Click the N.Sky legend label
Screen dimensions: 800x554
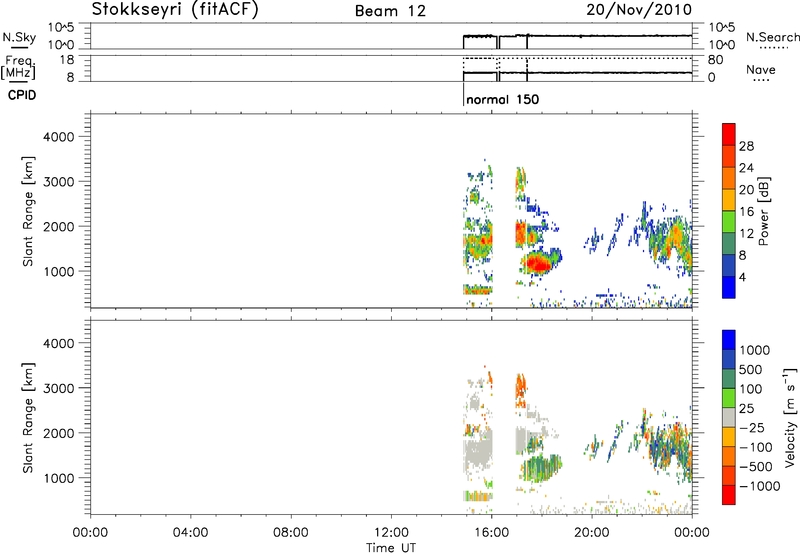tap(19, 37)
